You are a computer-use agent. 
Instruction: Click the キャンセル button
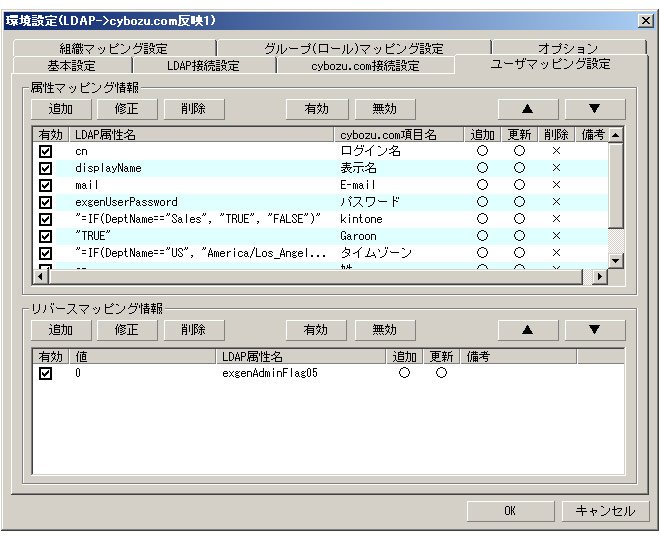tap(605, 511)
